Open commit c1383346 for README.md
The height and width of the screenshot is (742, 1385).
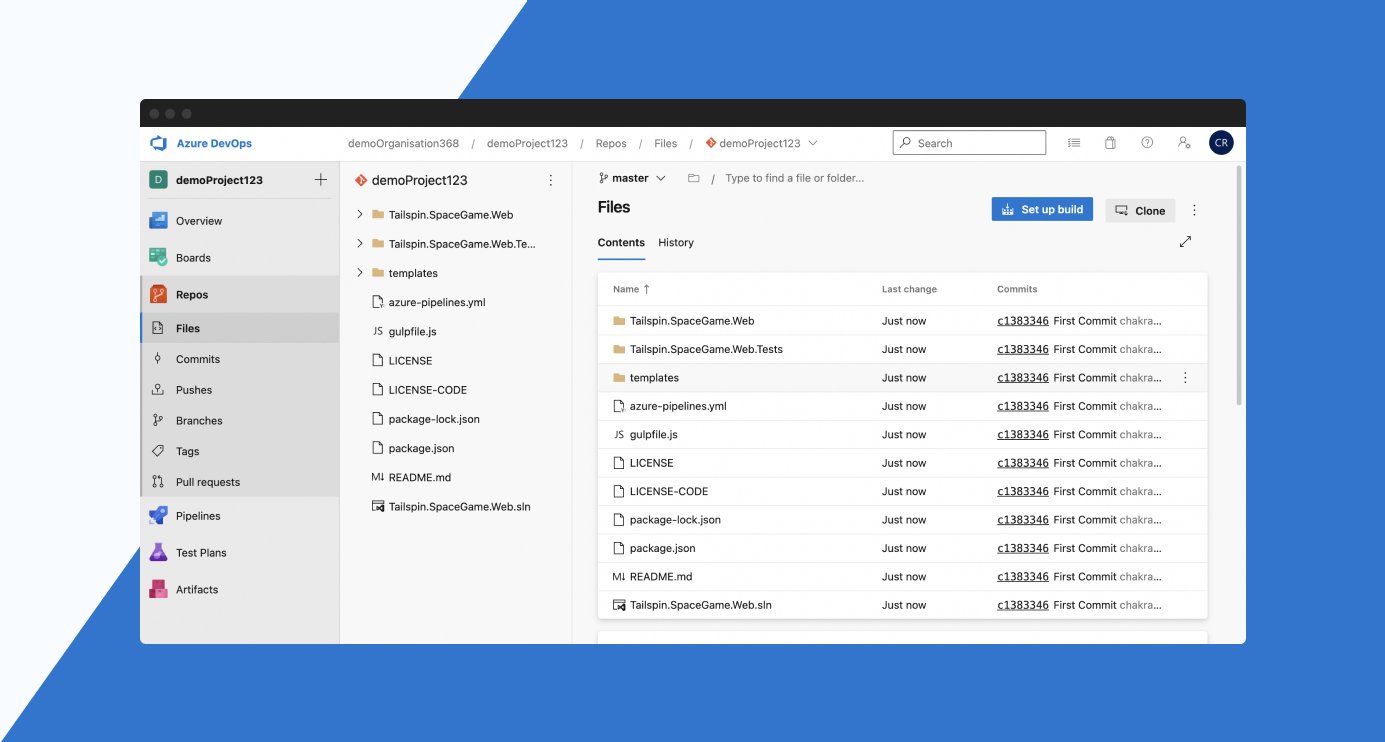1022,576
